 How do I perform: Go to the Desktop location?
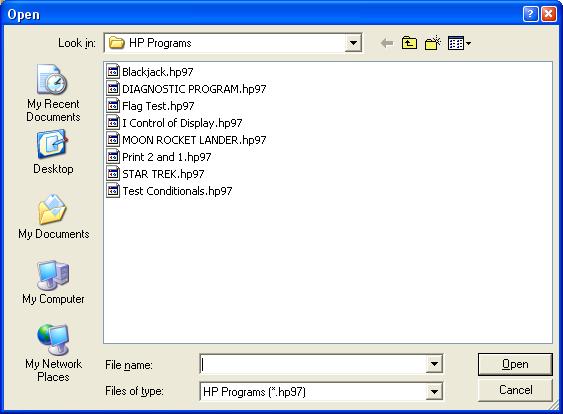point(53,153)
